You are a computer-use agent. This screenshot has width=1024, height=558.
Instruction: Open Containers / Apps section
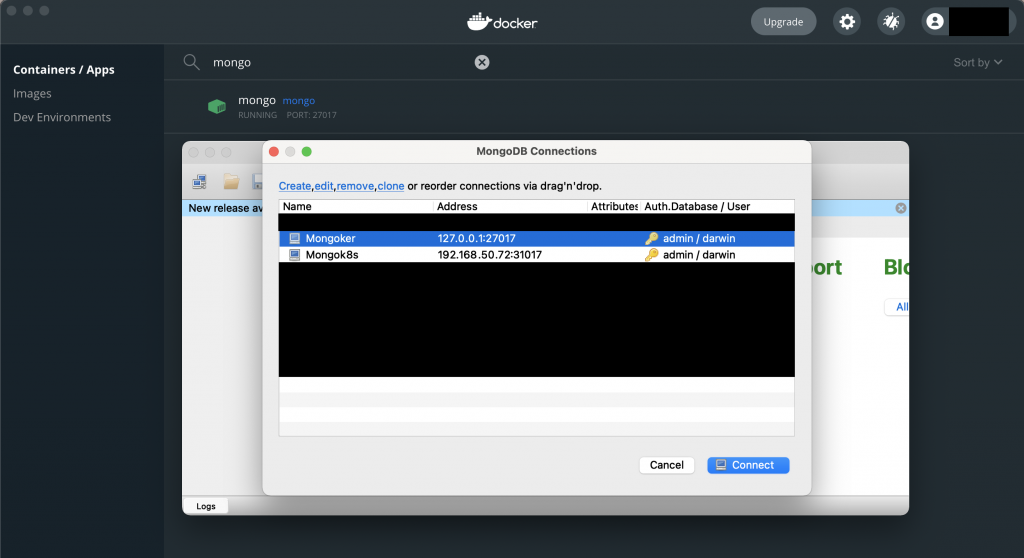click(x=64, y=70)
